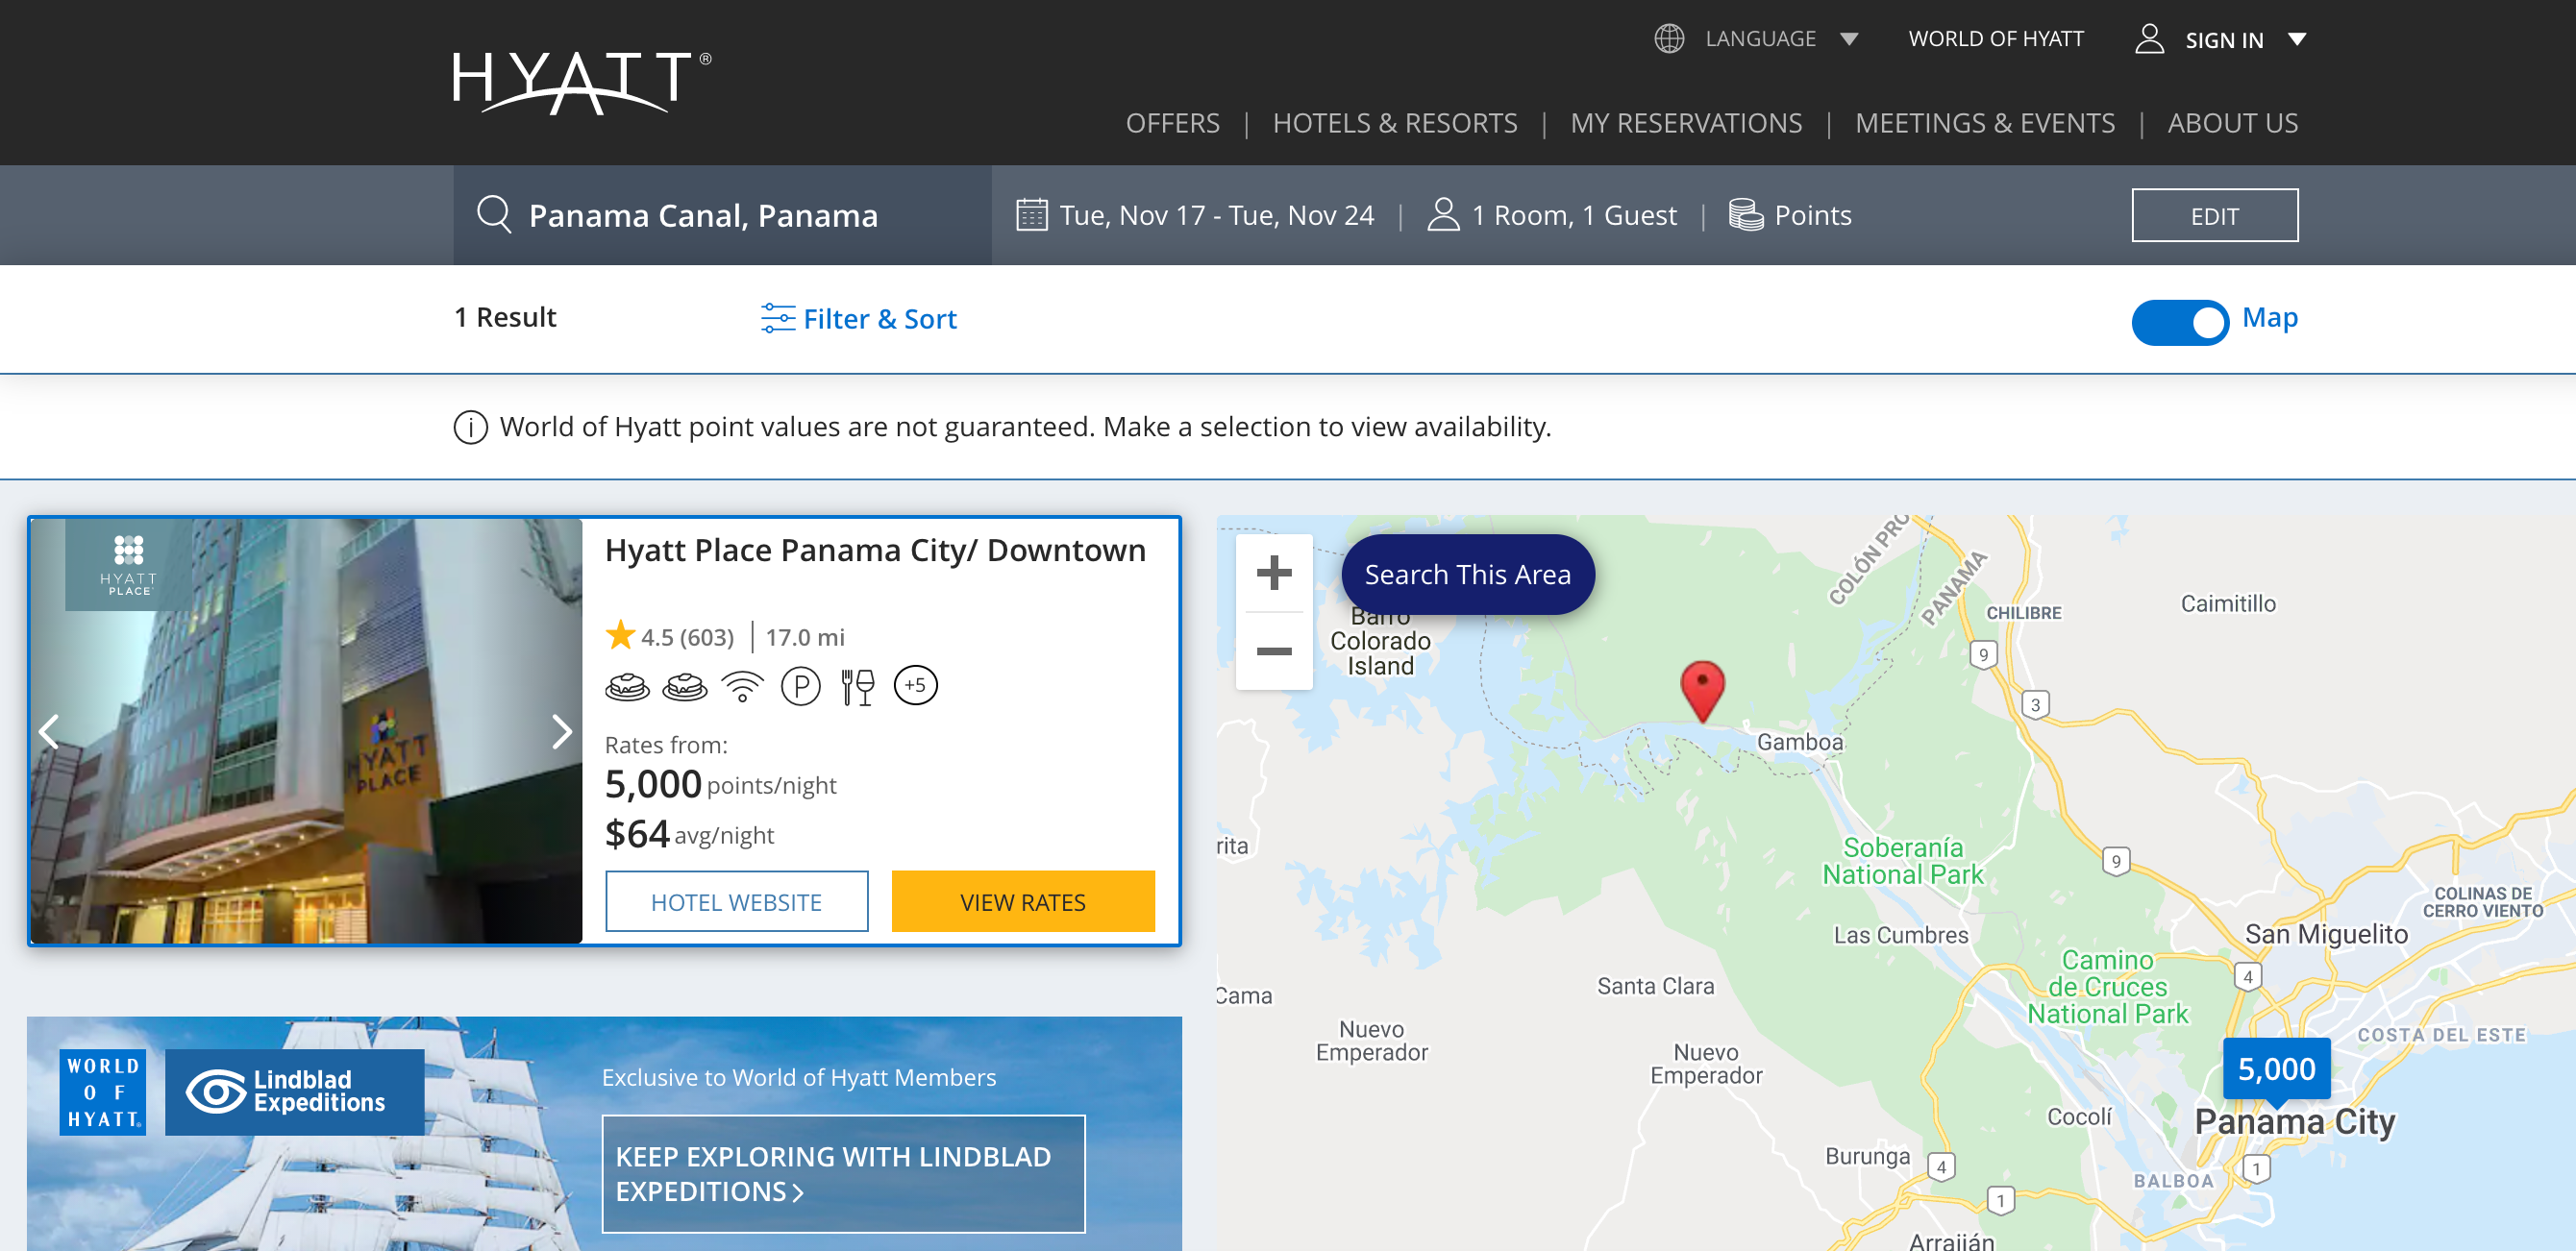Click the search magnifier icon
This screenshot has height=1251, width=2576.
[x=494, y=214]
